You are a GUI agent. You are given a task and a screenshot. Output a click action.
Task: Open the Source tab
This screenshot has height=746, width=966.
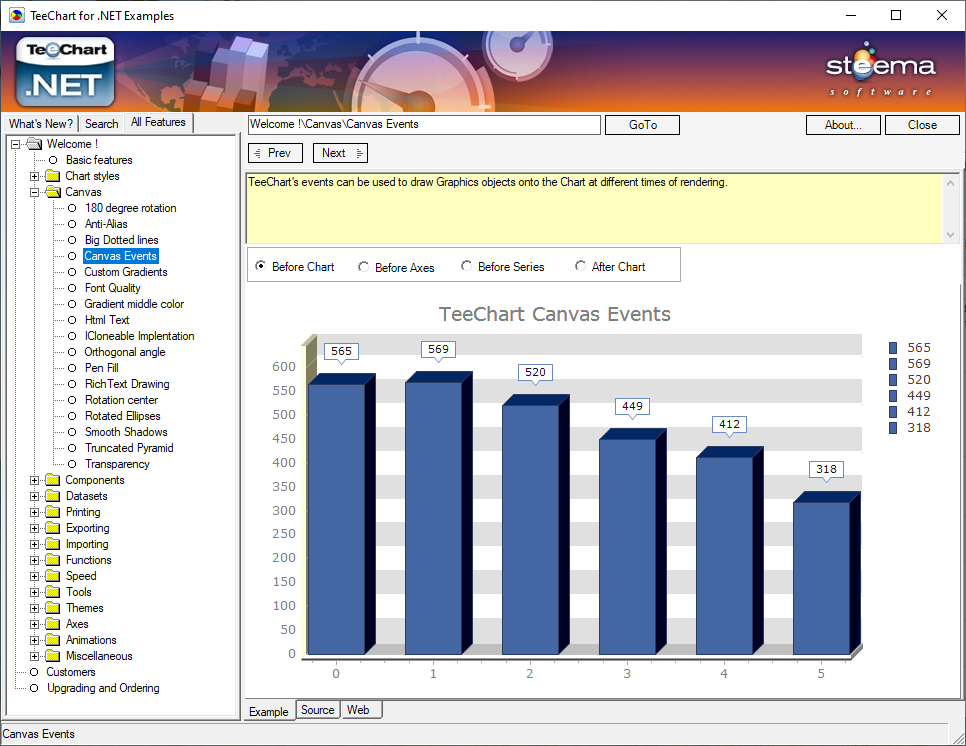pos(318,710)
